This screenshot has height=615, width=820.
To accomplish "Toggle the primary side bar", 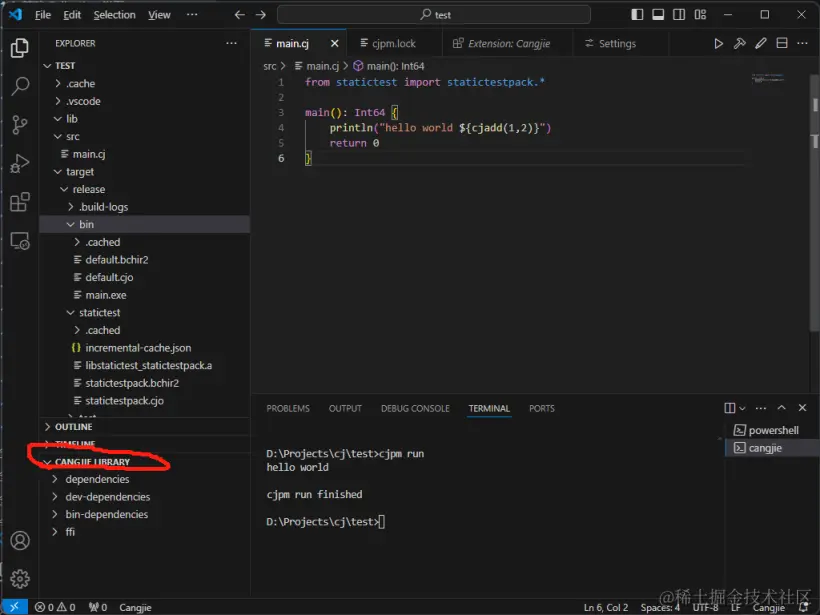I will click(x=637, y=15).
